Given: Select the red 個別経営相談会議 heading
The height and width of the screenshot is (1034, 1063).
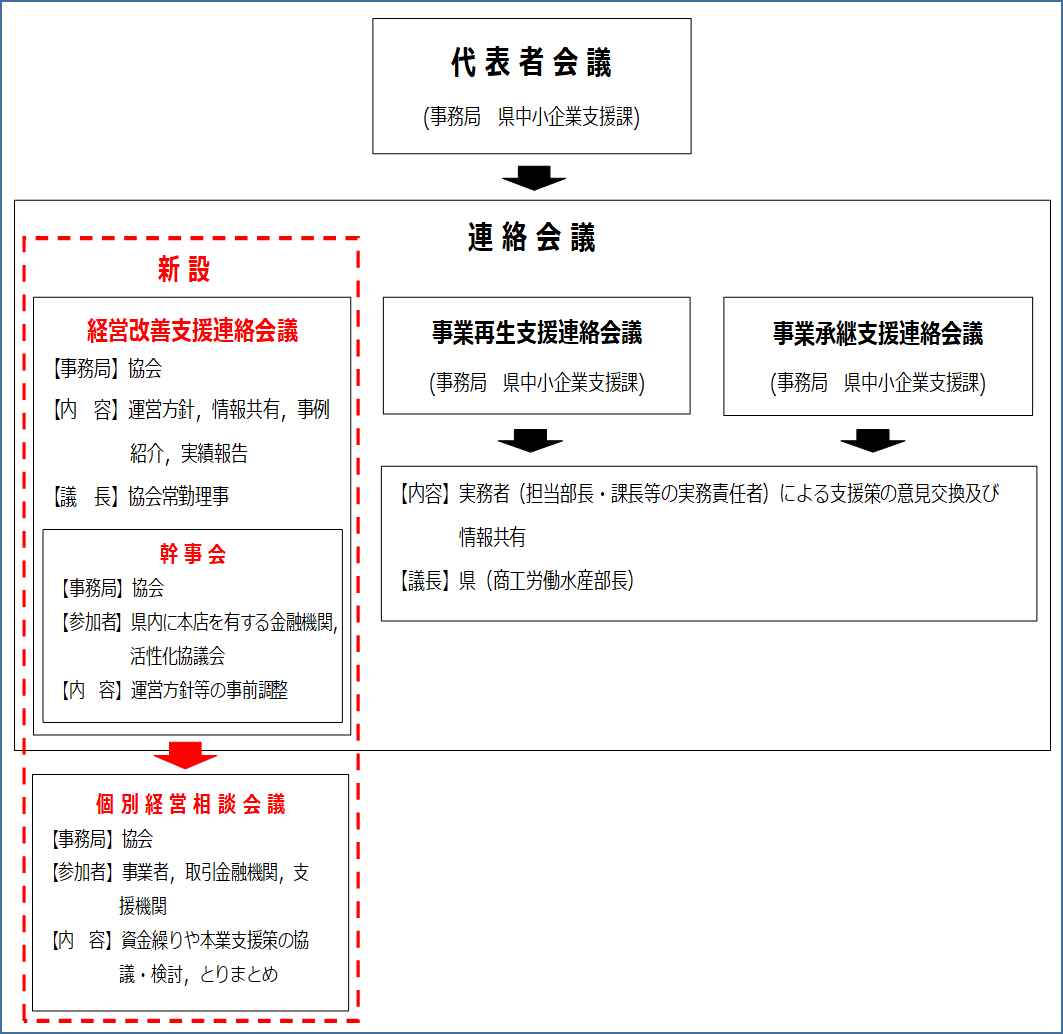Looking at the screenshot, I should pos(191,804).
